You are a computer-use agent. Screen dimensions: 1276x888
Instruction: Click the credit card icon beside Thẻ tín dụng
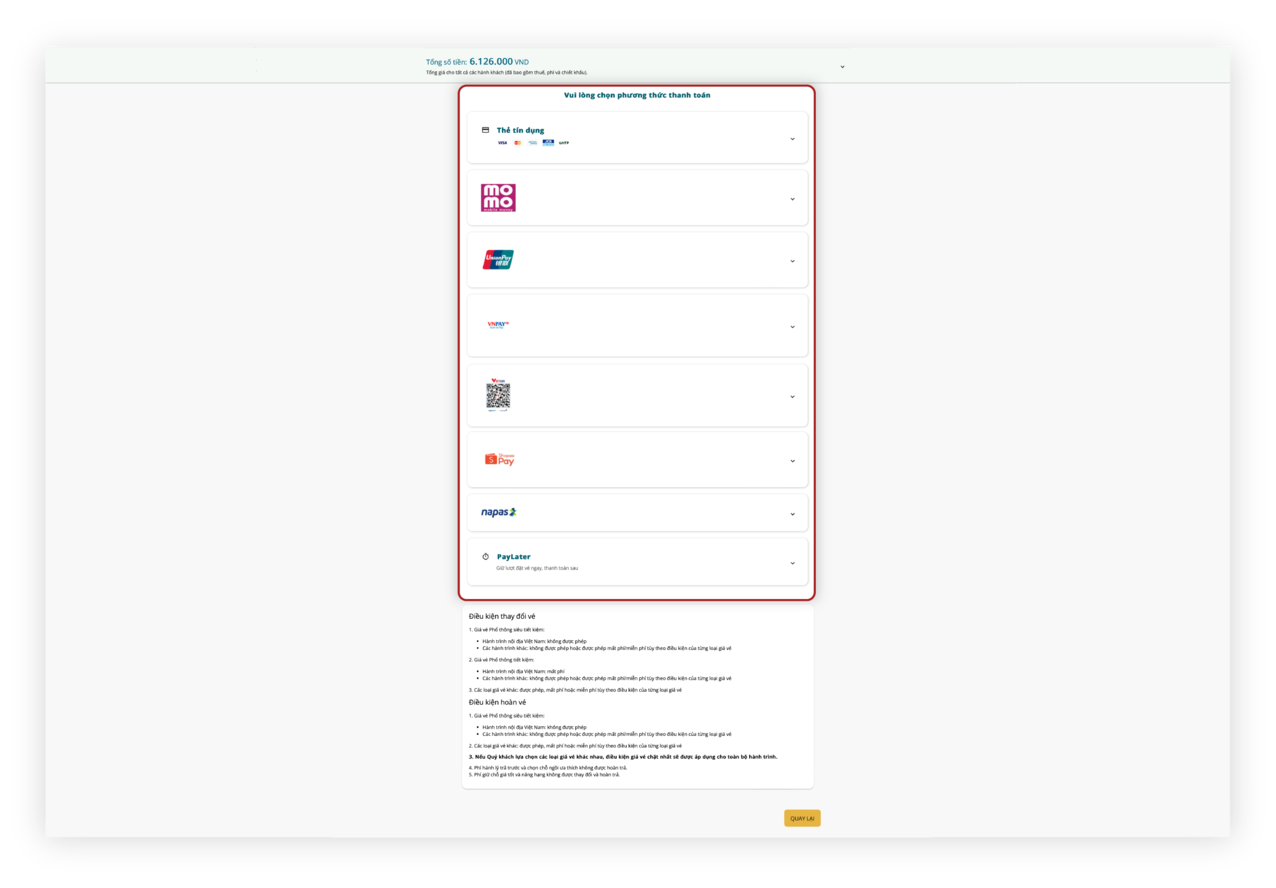[486, 130]
